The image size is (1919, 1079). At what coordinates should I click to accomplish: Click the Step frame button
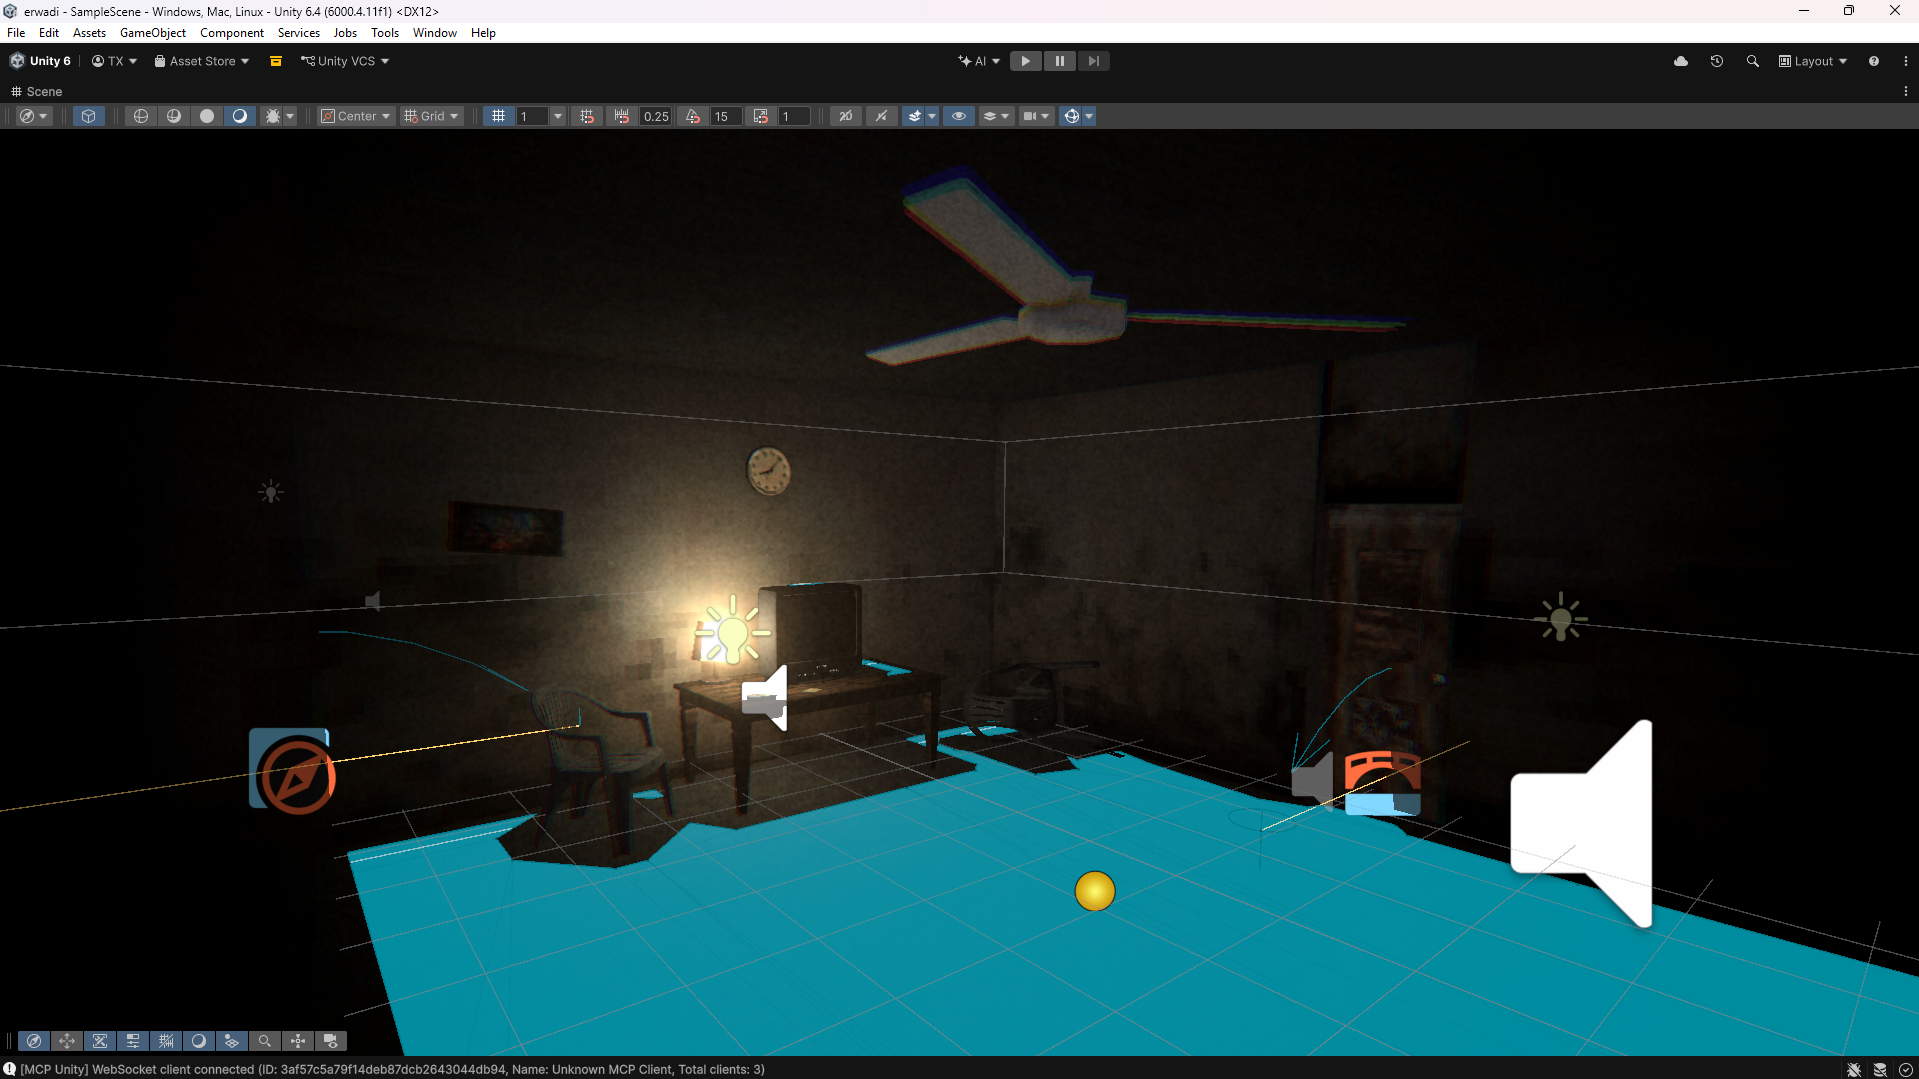(1093, 61)
